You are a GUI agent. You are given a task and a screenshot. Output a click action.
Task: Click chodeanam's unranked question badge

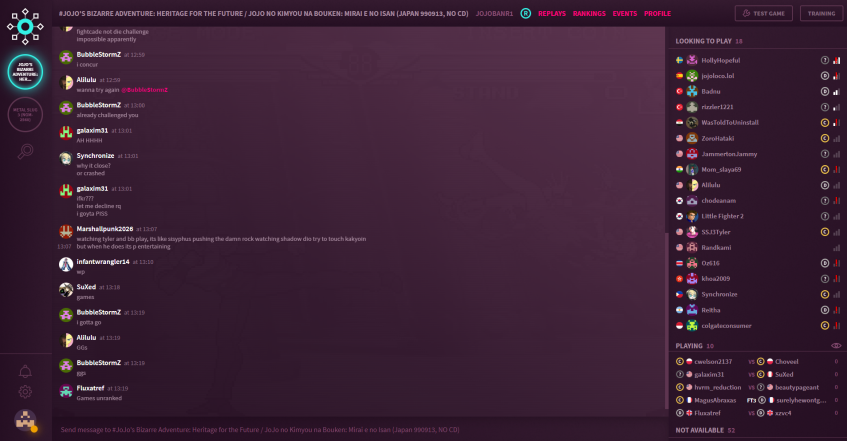825,201
